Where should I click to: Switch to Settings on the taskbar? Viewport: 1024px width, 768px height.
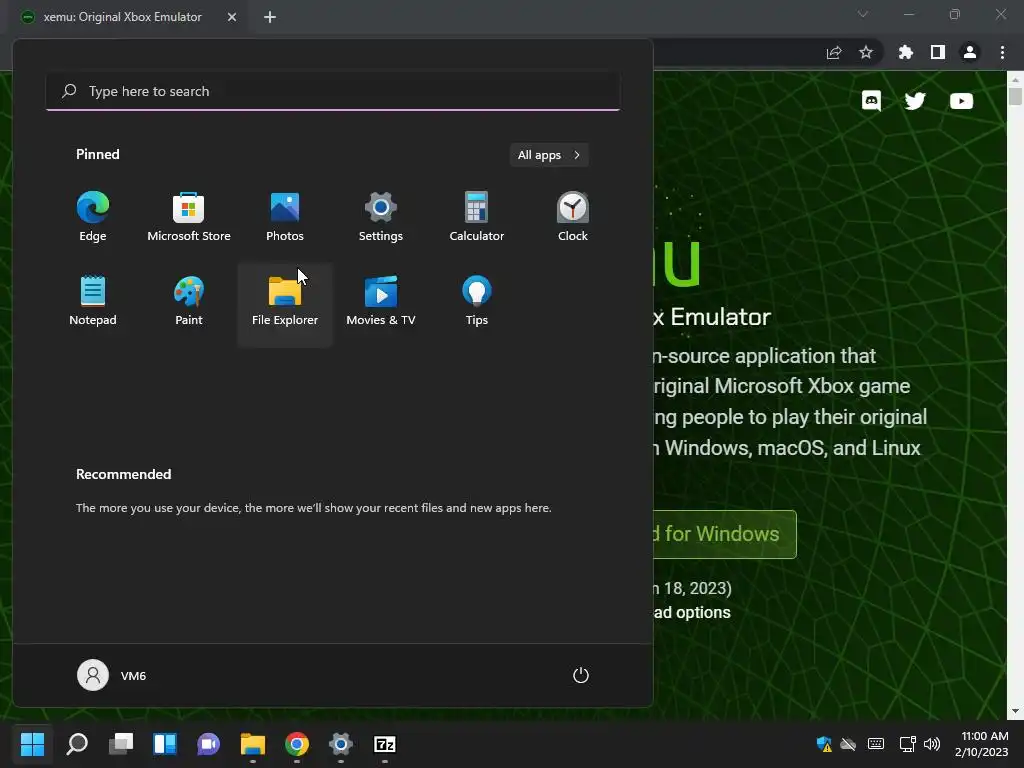340,744
